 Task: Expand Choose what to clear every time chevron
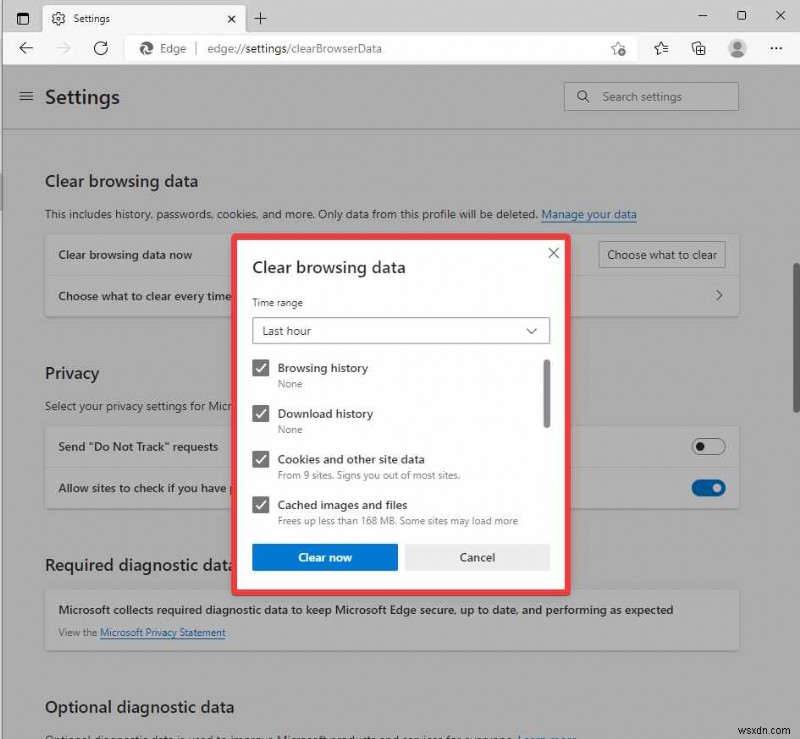[x=719, y=295]
